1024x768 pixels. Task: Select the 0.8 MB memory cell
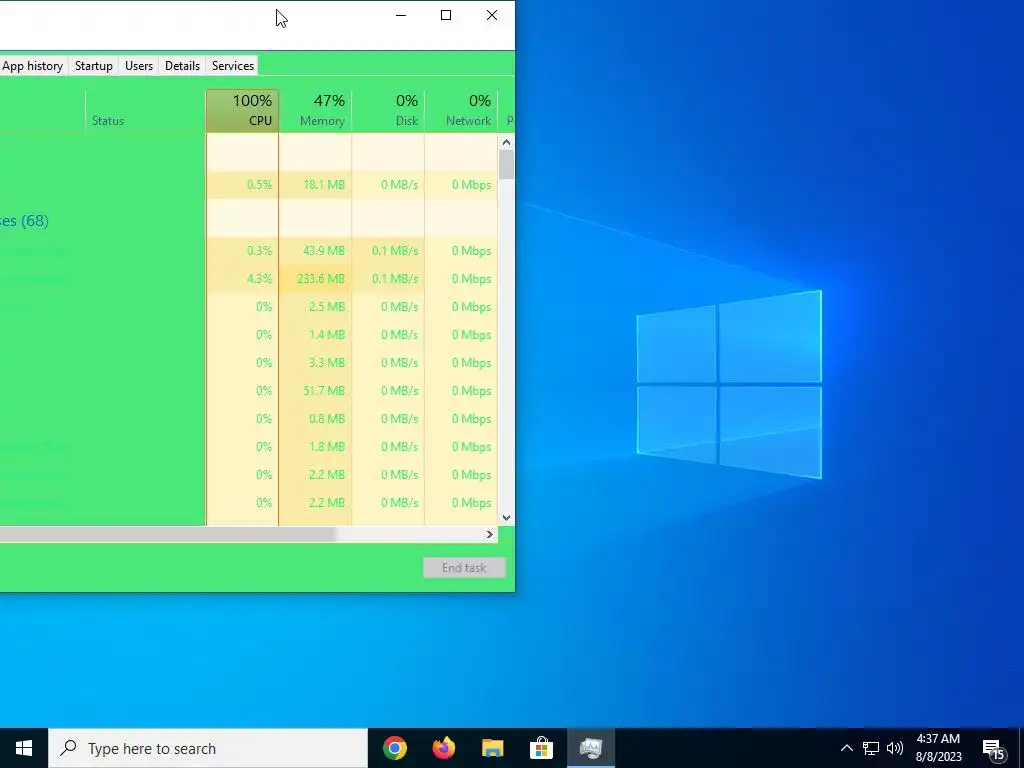(x=315, y=419)
